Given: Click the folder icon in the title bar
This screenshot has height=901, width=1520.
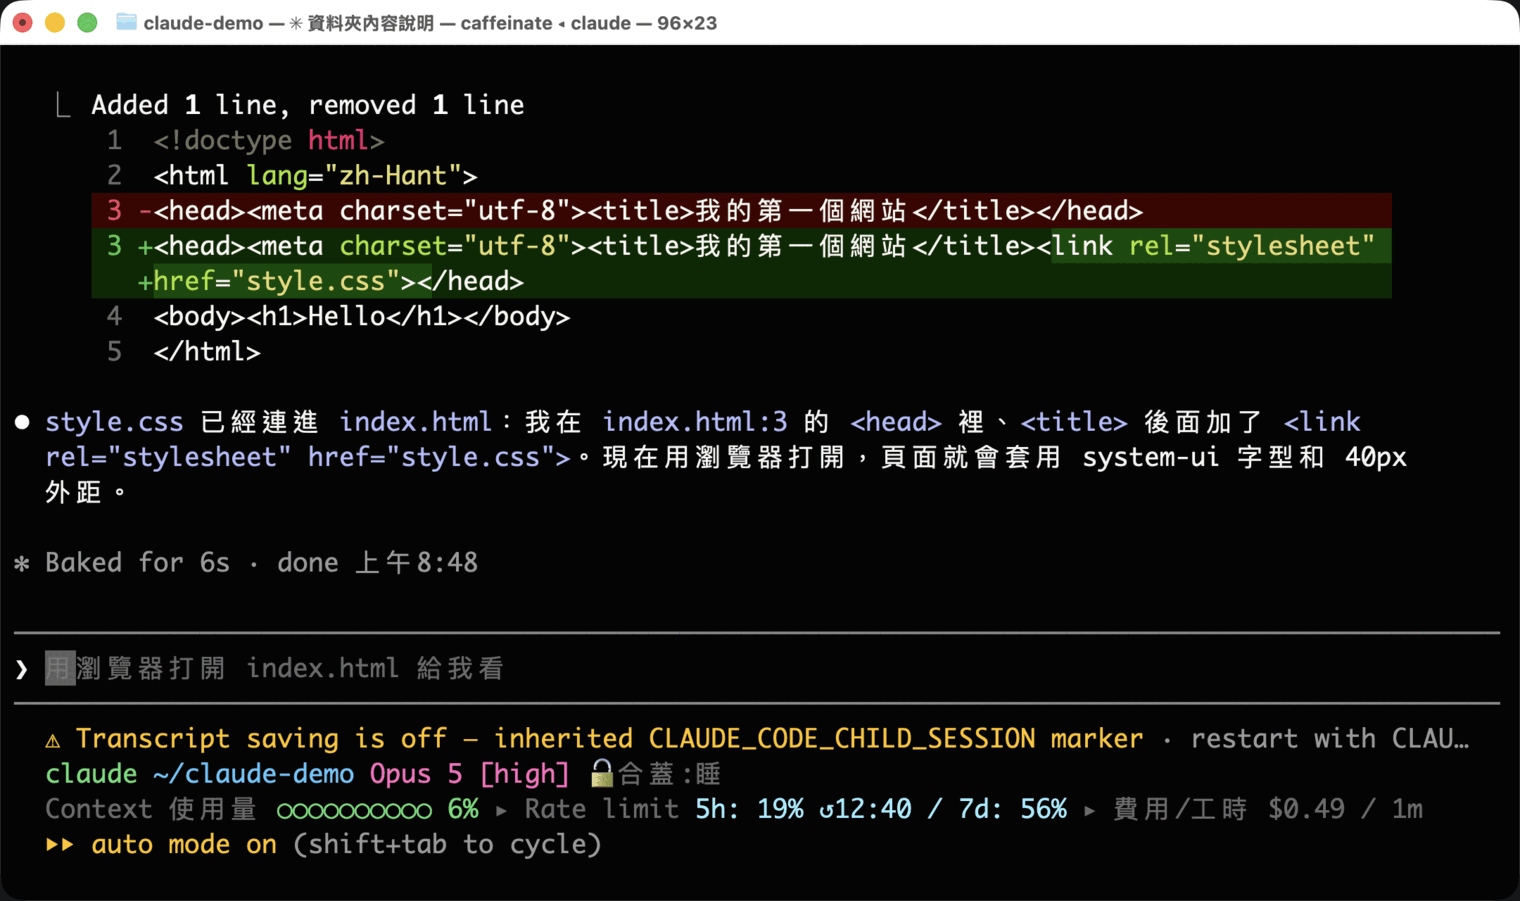Looking at the screenshot, I should pos(126,22).
